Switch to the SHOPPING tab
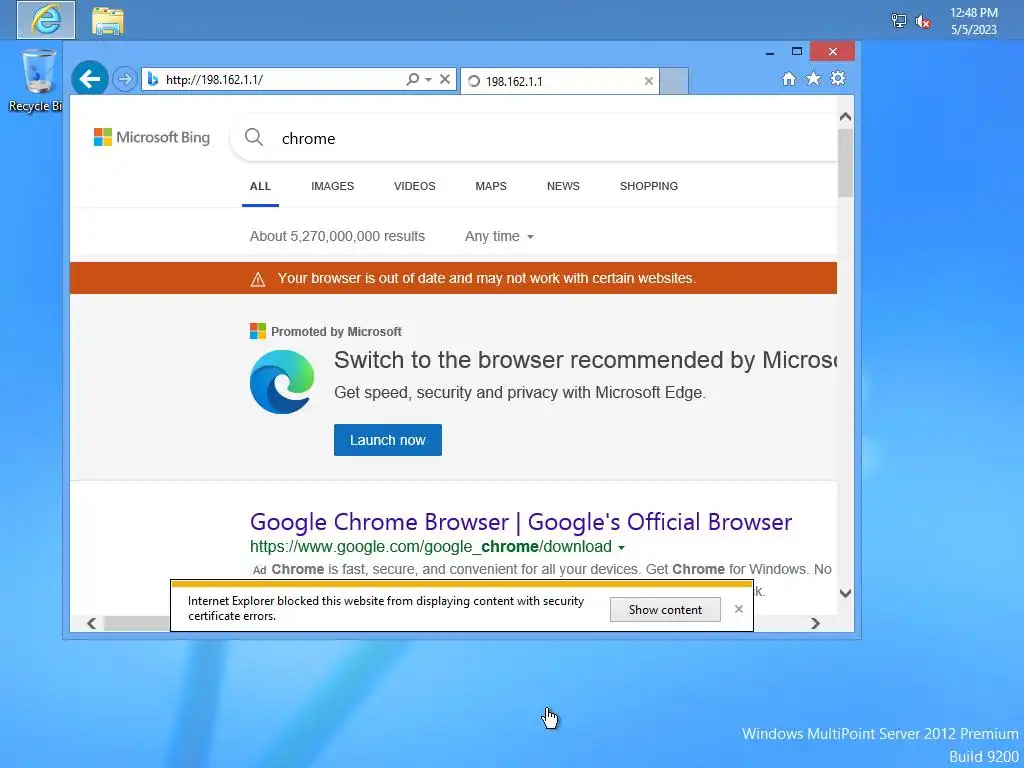 coord(648,186)
